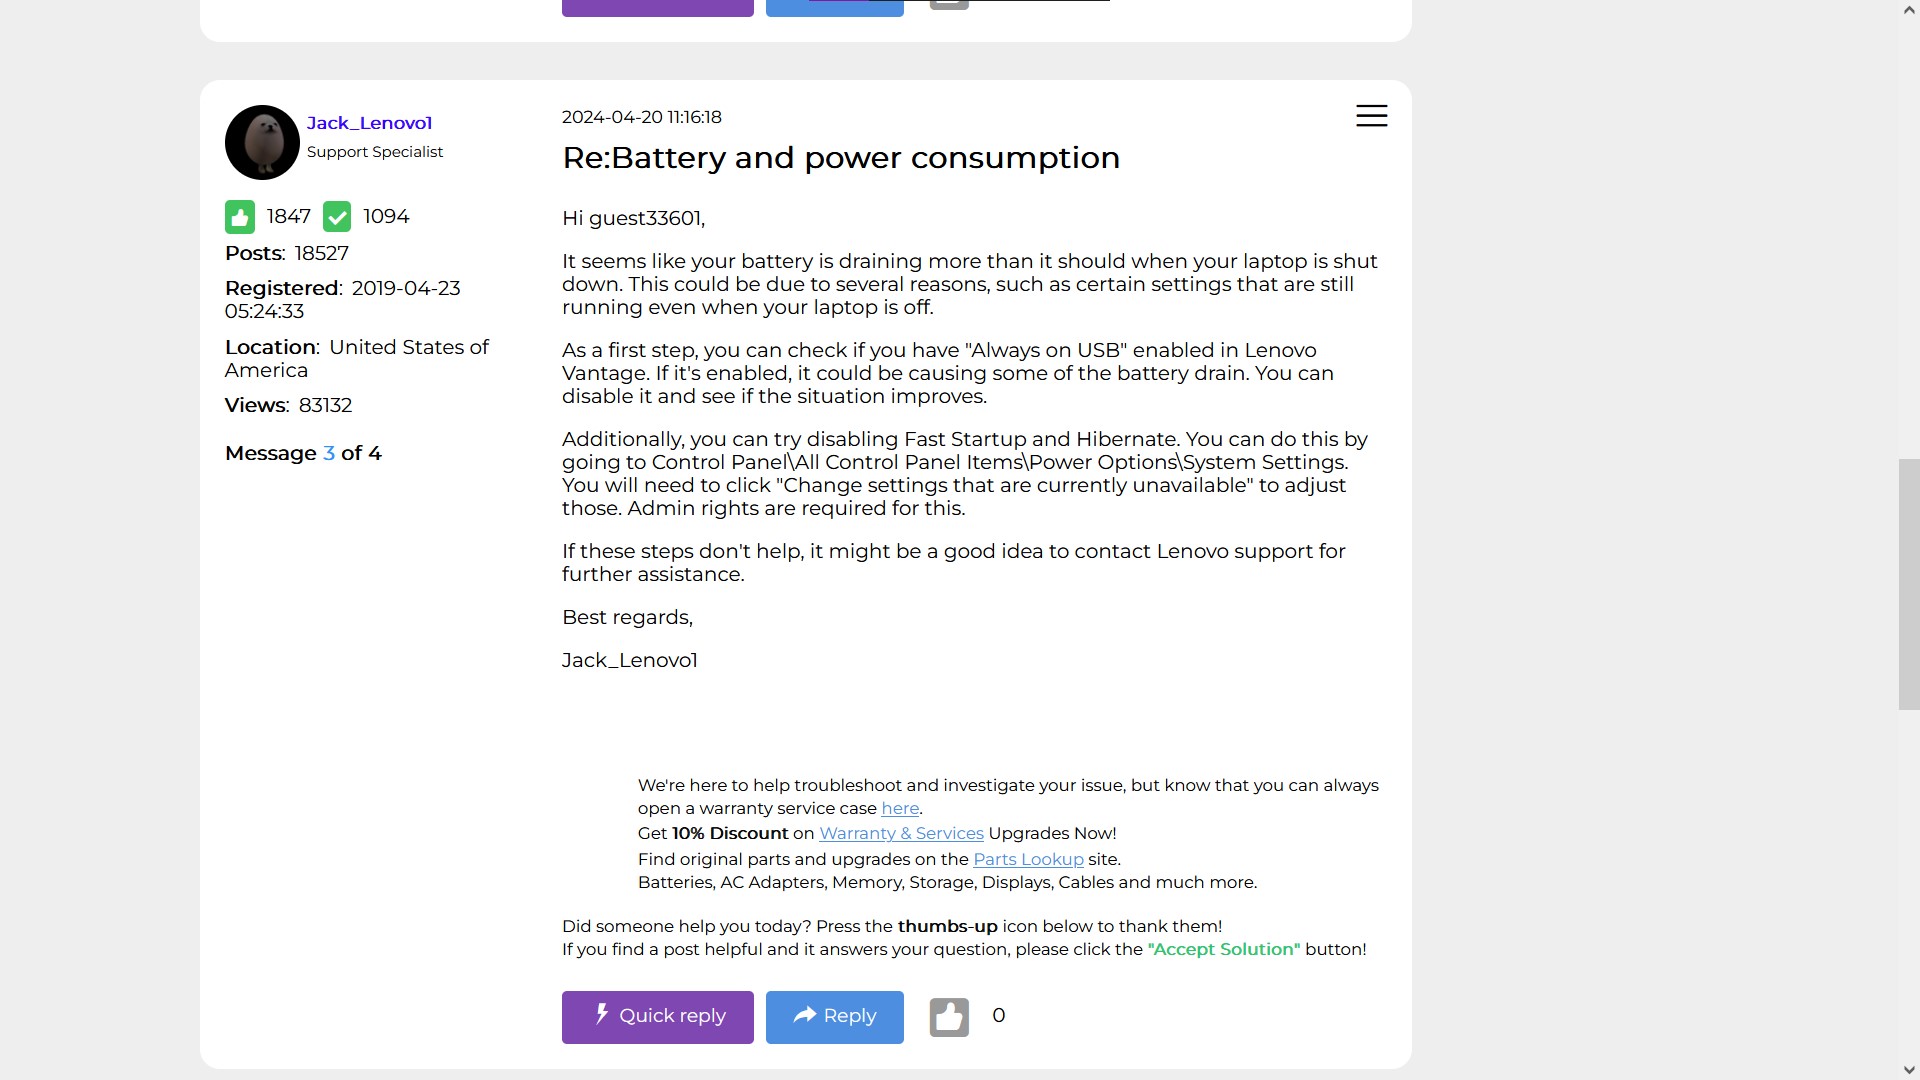Give a thumbs-up below the post
Image resolution: width=1920 pixels, height=1080 pixels.
tap(948, 1016)
